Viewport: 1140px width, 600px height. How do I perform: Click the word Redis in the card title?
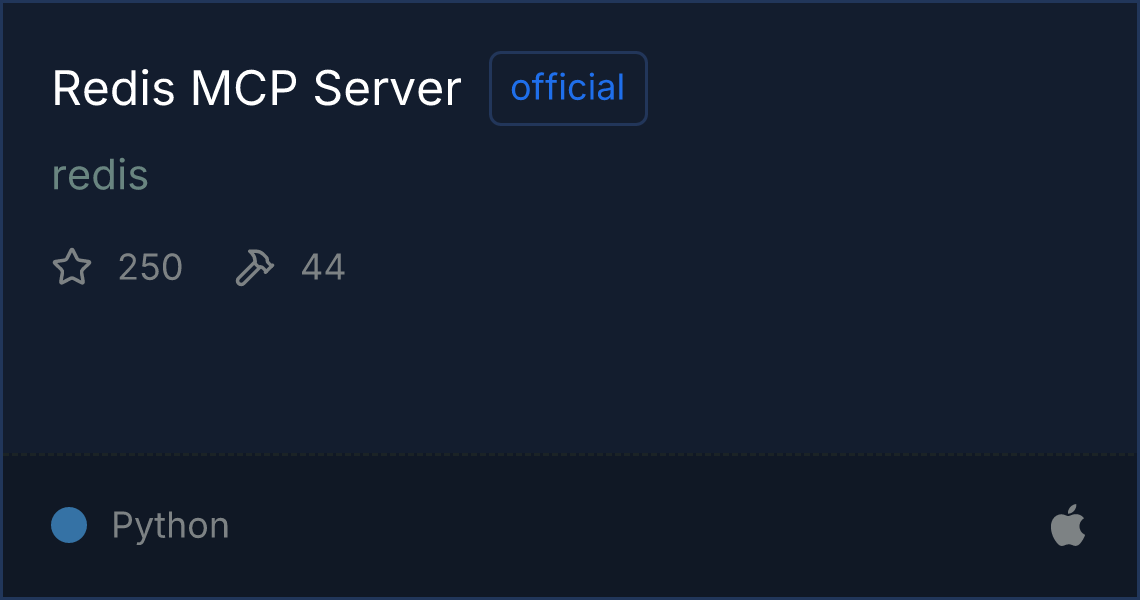click(x=113, y=89)
